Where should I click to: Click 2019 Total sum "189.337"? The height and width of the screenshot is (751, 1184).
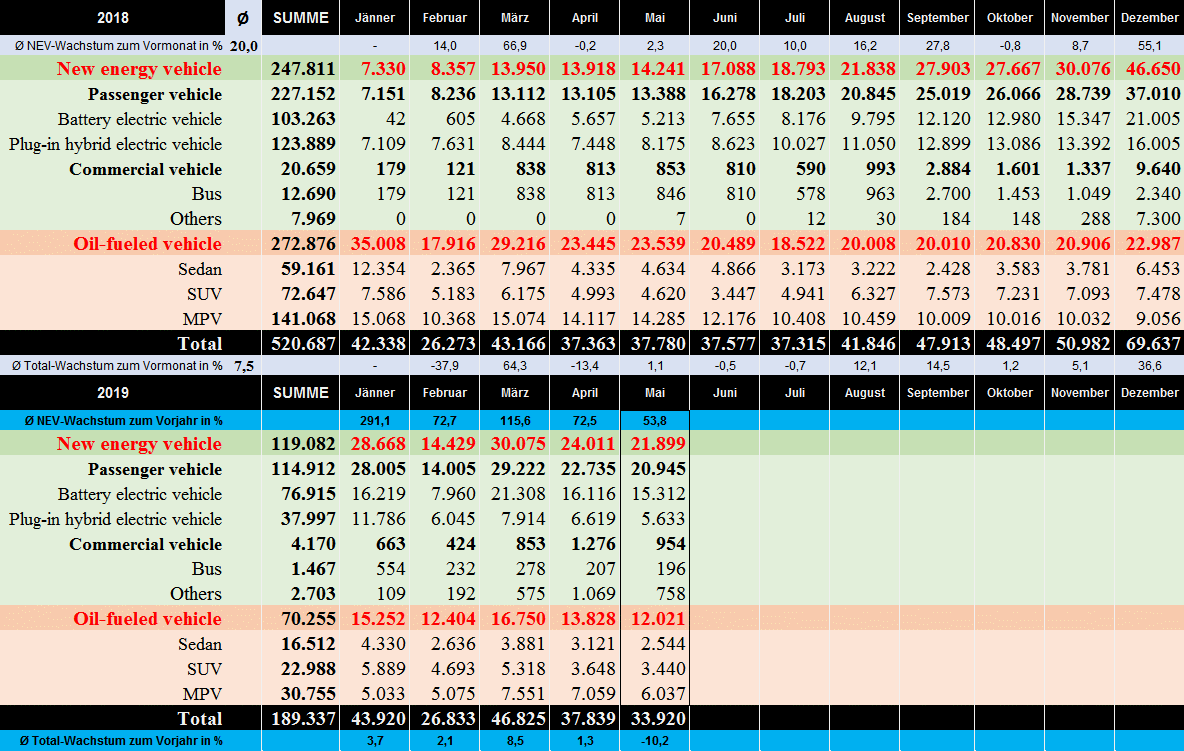pyautogui.click(x=303, y=719)
